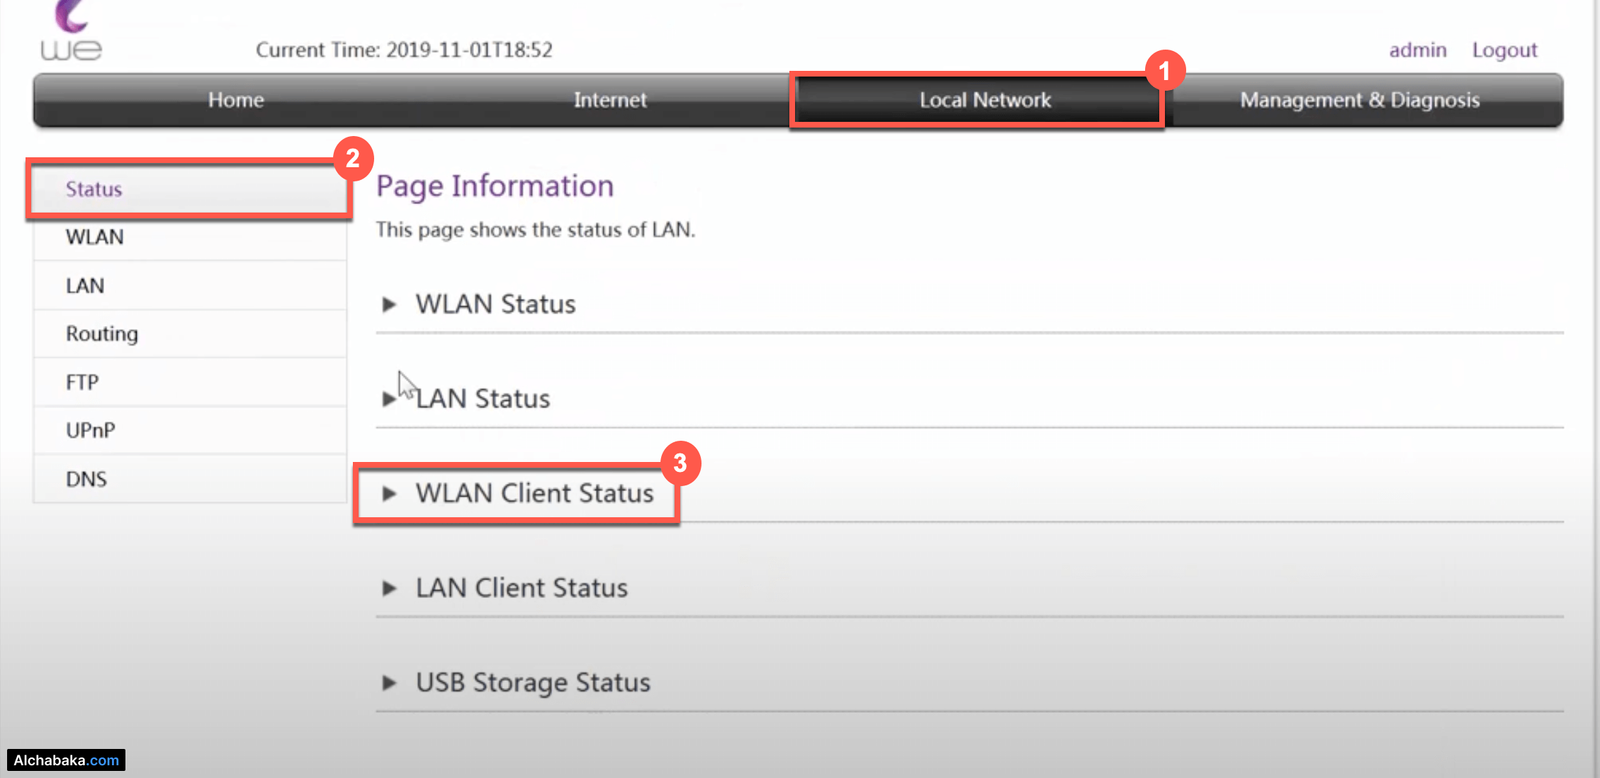The width and height of the screenshot is (1600, 778).
Task: Click the WE logo icon
Action: (71, 32)
